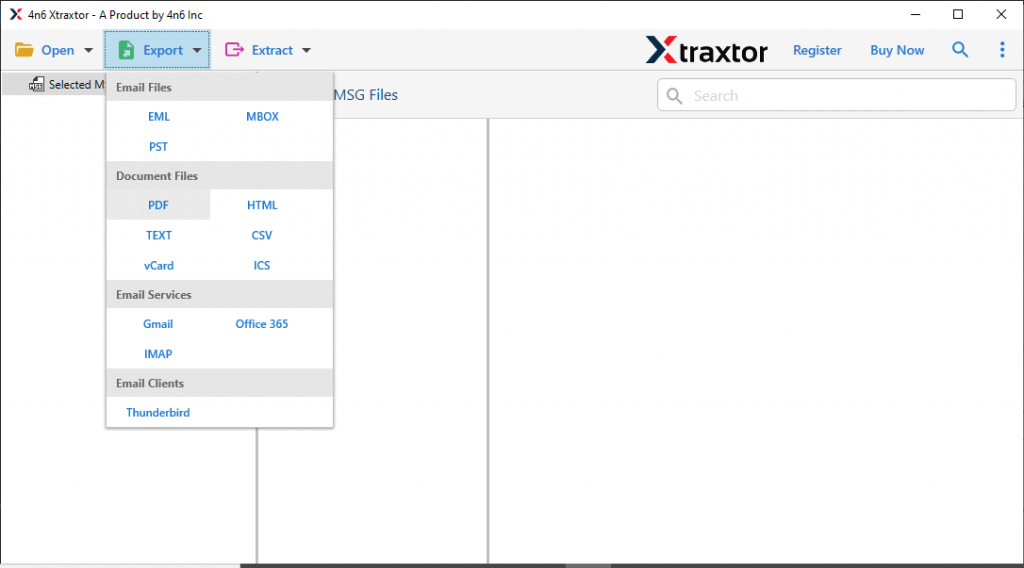Image resolution: width=1024 pixels, height=568 pixels.
Task: Click the Register link
Action: 817,50
